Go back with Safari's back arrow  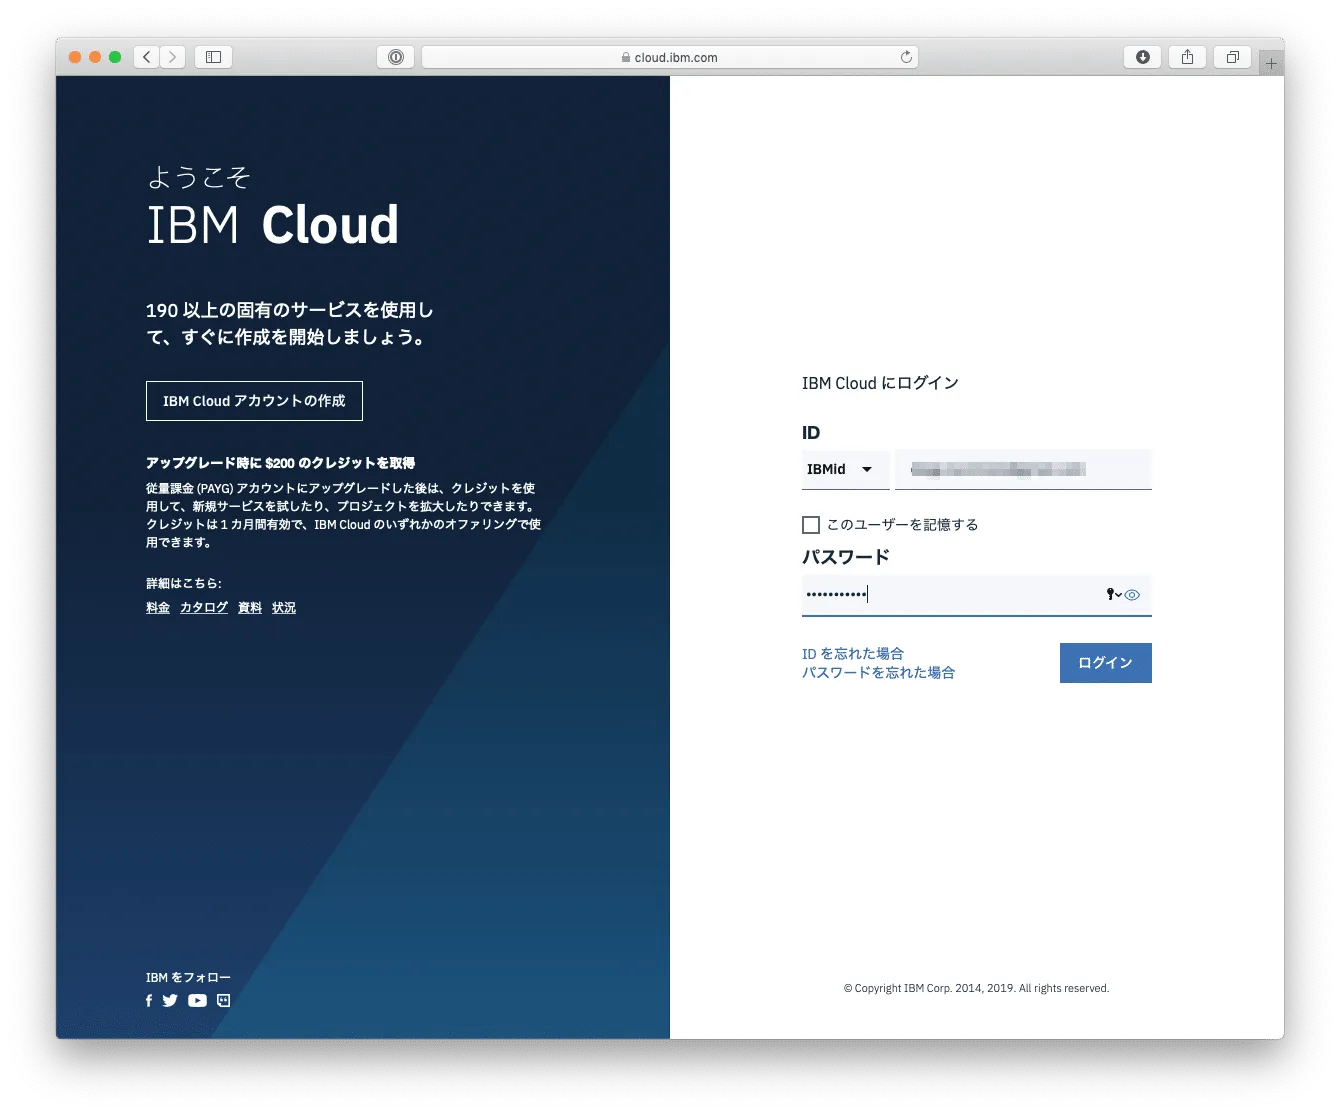147,57
